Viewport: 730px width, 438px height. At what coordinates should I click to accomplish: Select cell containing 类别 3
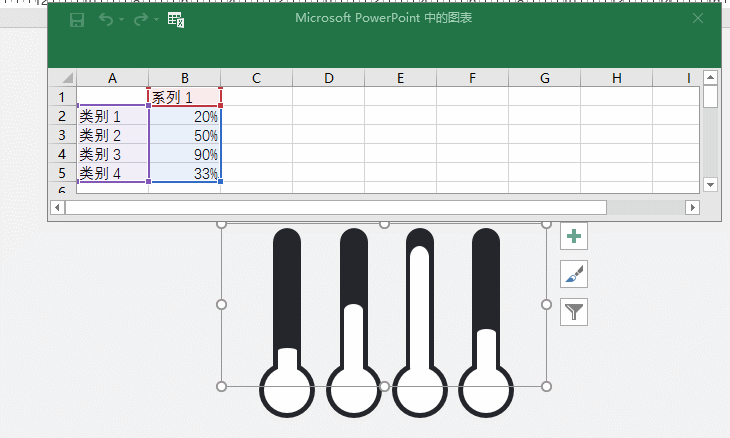[x=112, y=154]
